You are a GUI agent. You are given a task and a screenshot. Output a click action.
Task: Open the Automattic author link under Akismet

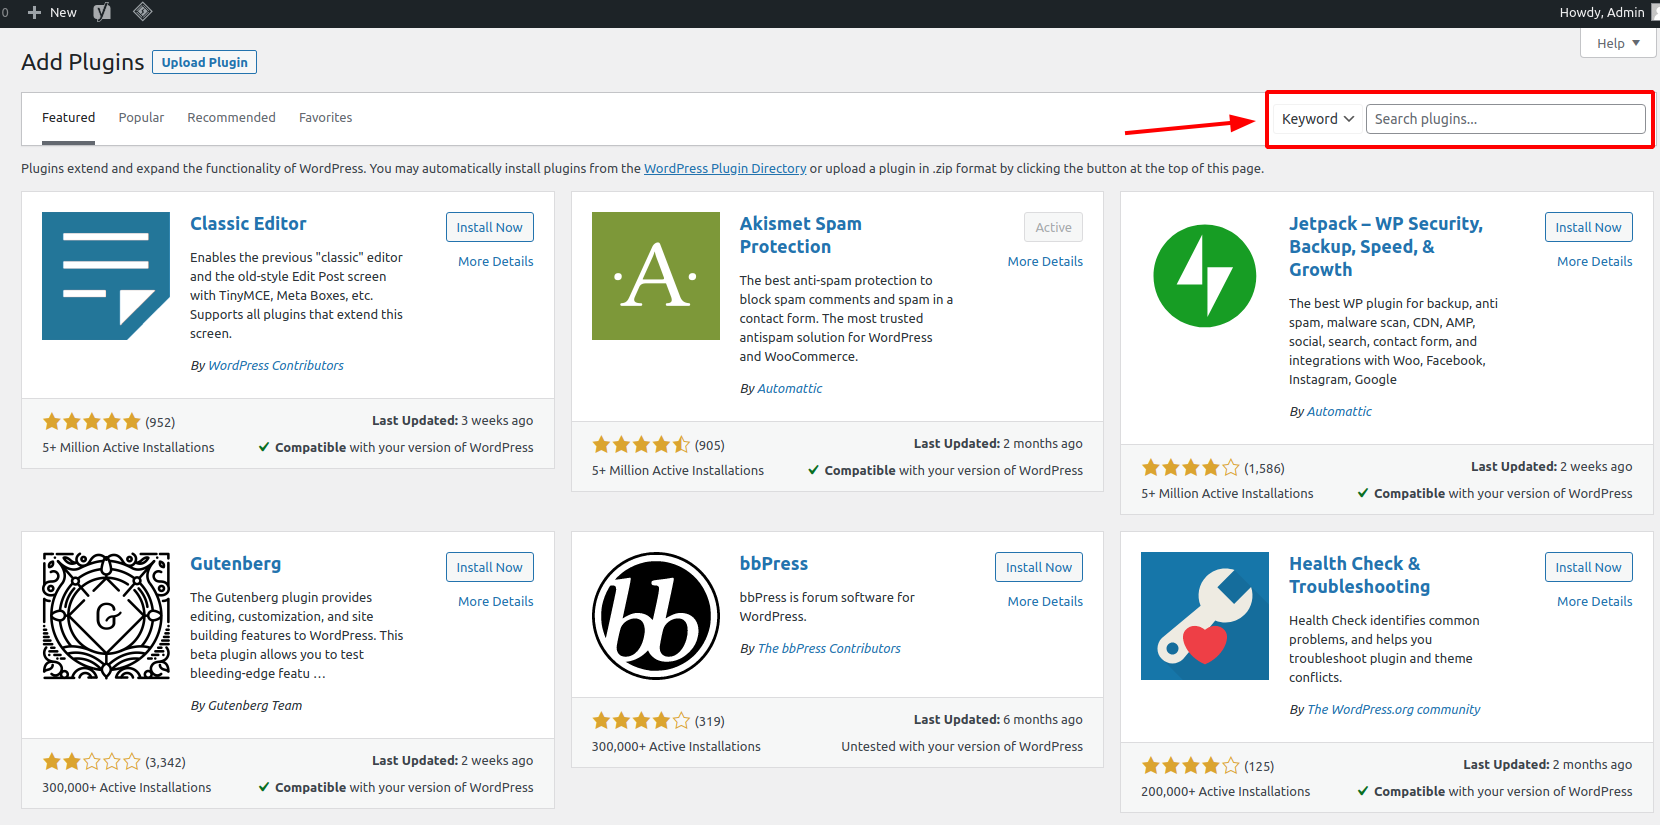pyautogui.click(x=790, y=388)
